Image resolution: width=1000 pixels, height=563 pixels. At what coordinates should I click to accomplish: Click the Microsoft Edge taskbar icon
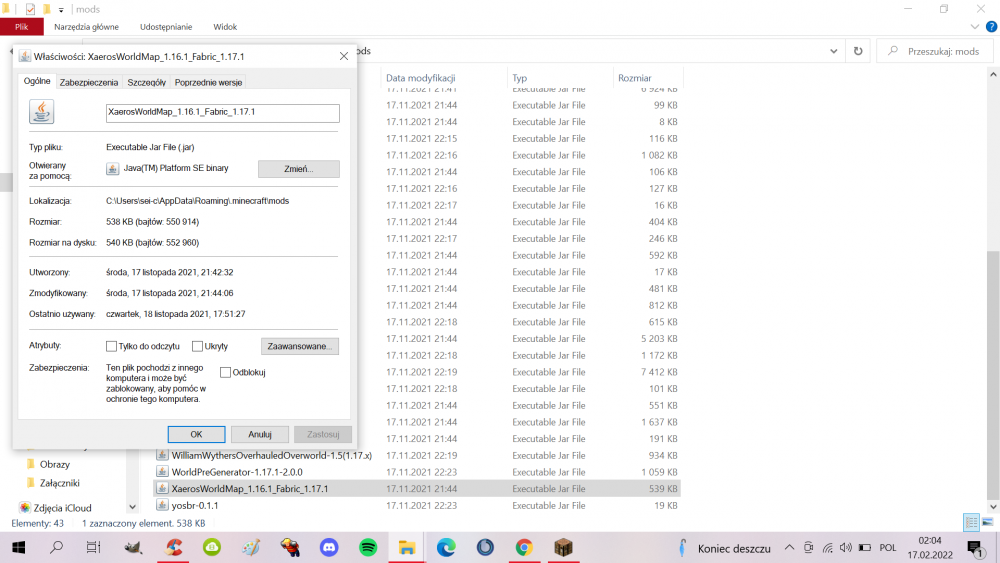point(446,547)
